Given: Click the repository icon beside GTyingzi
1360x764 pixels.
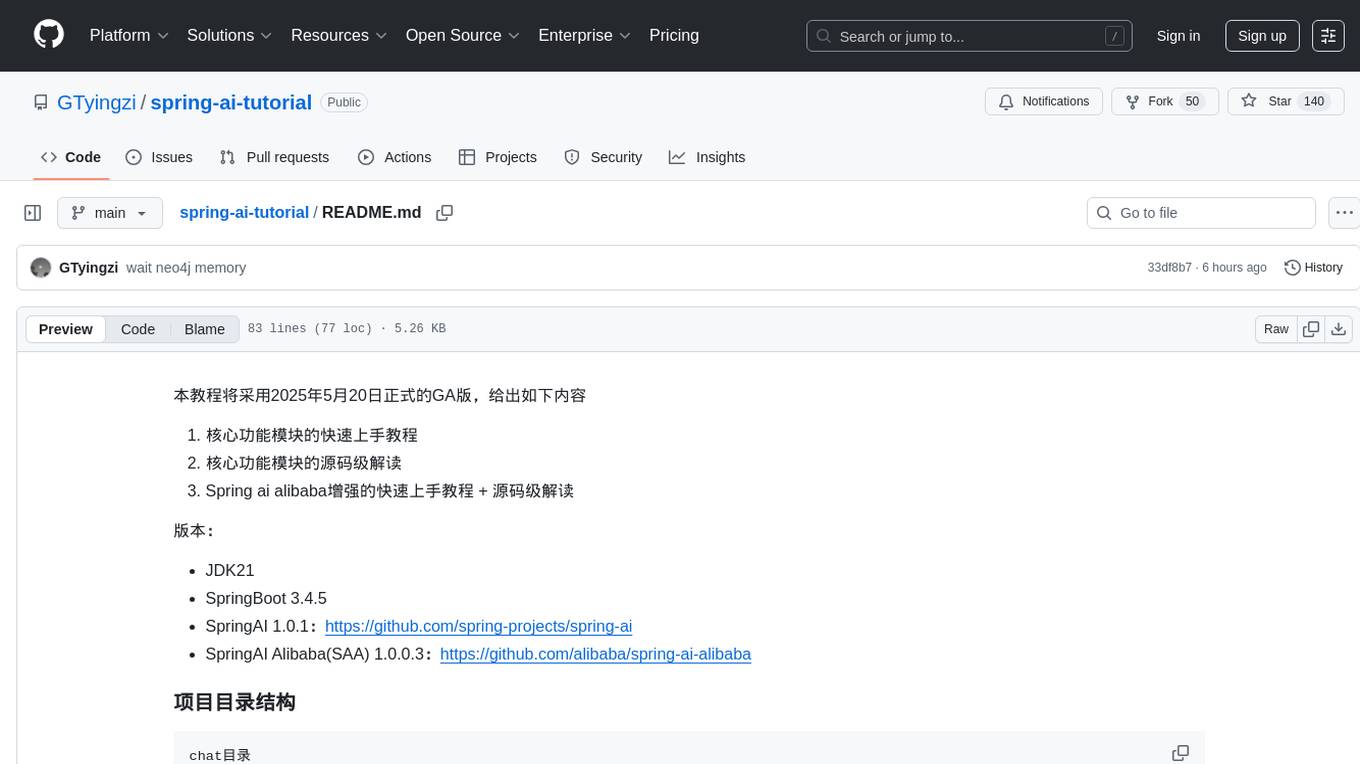Looking at the screenshot, I should point(41,102).
